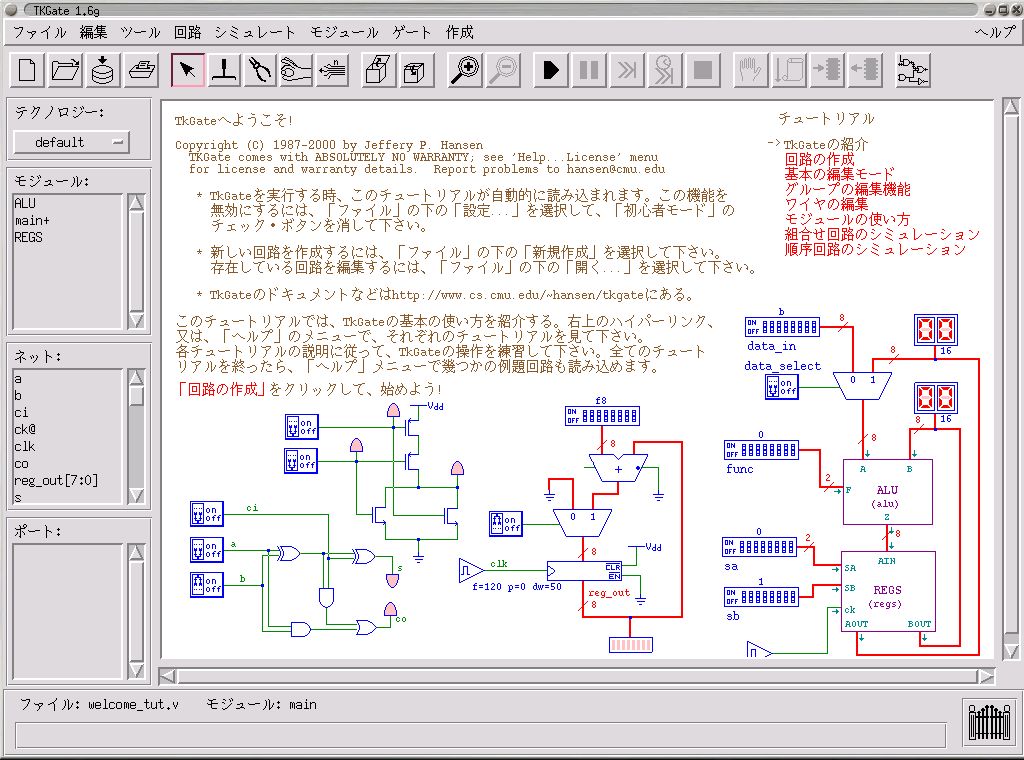Toggle the lower switch of the transistor circuit
The height and width of the screenshot is (760, 1024).
(302, 460)
